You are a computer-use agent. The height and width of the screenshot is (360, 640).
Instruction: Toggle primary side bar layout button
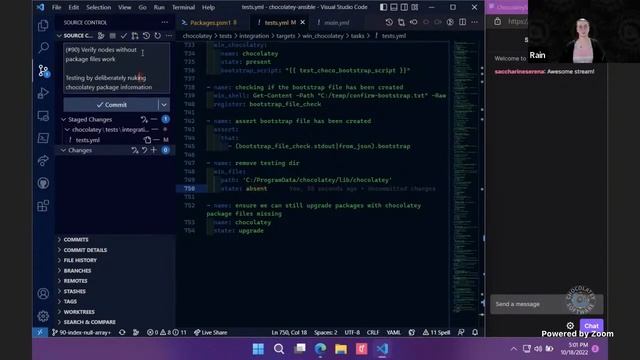pos(383,7)
